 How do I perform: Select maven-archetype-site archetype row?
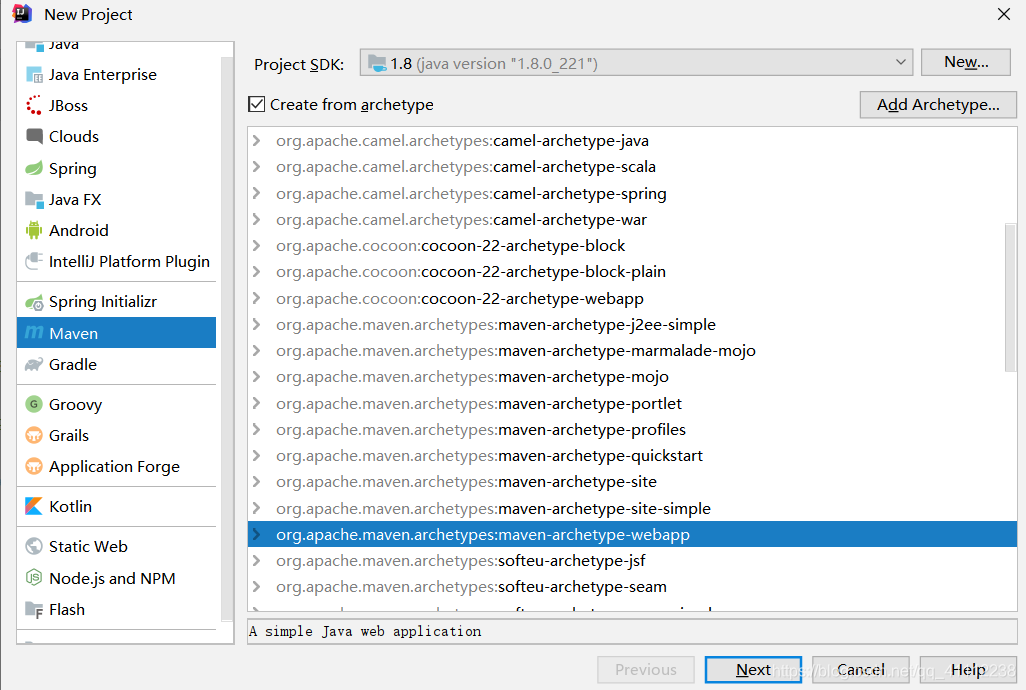632,481
